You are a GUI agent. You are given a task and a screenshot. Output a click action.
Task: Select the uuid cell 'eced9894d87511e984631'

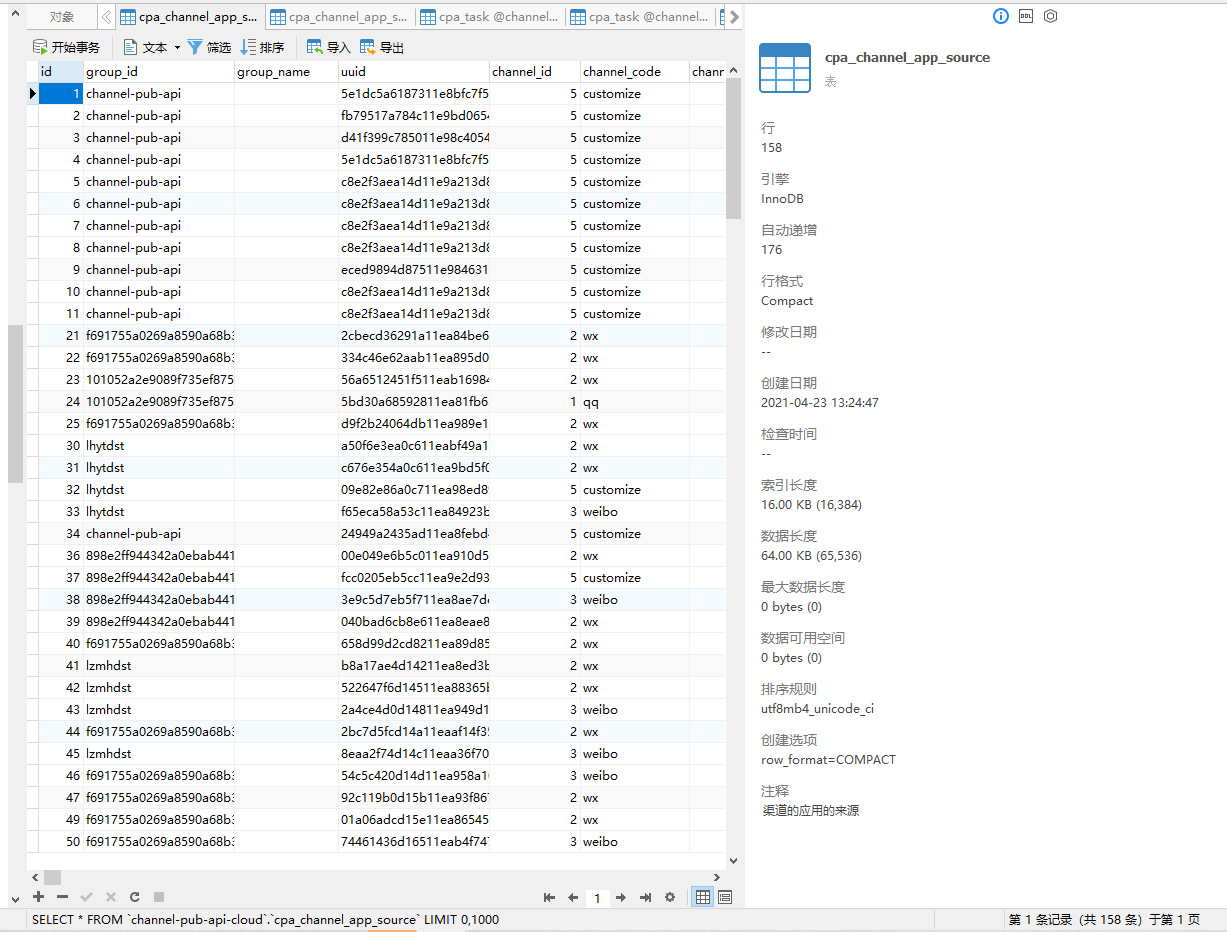pos(414,270)
